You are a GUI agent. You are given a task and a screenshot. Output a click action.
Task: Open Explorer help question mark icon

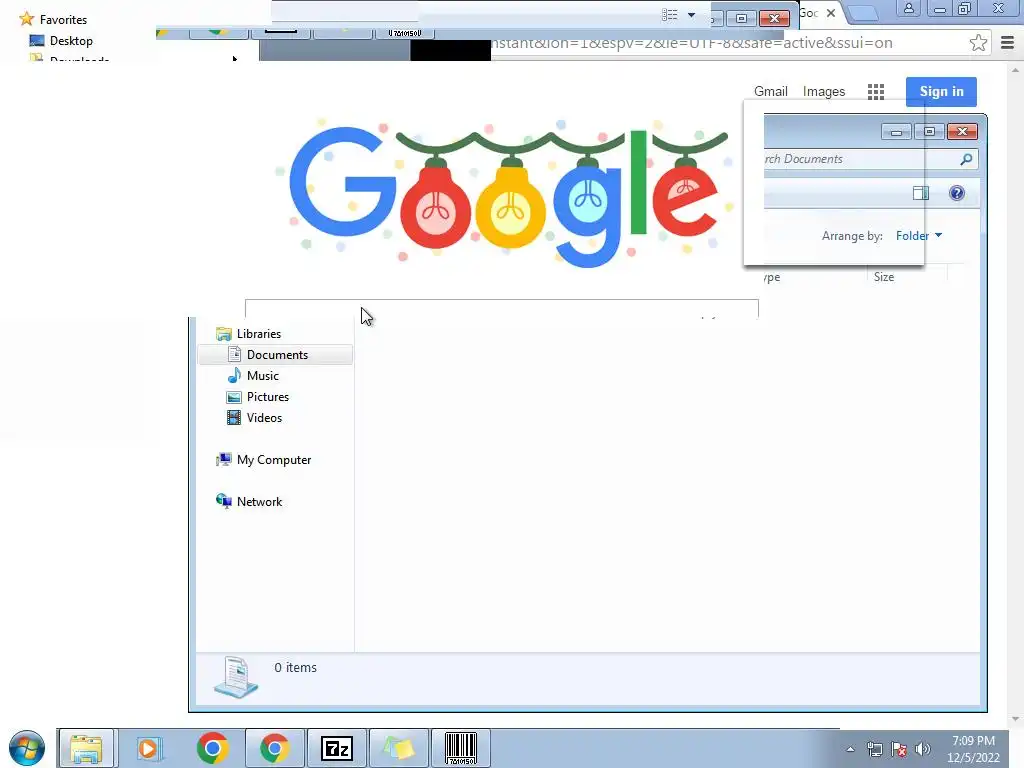957,193
